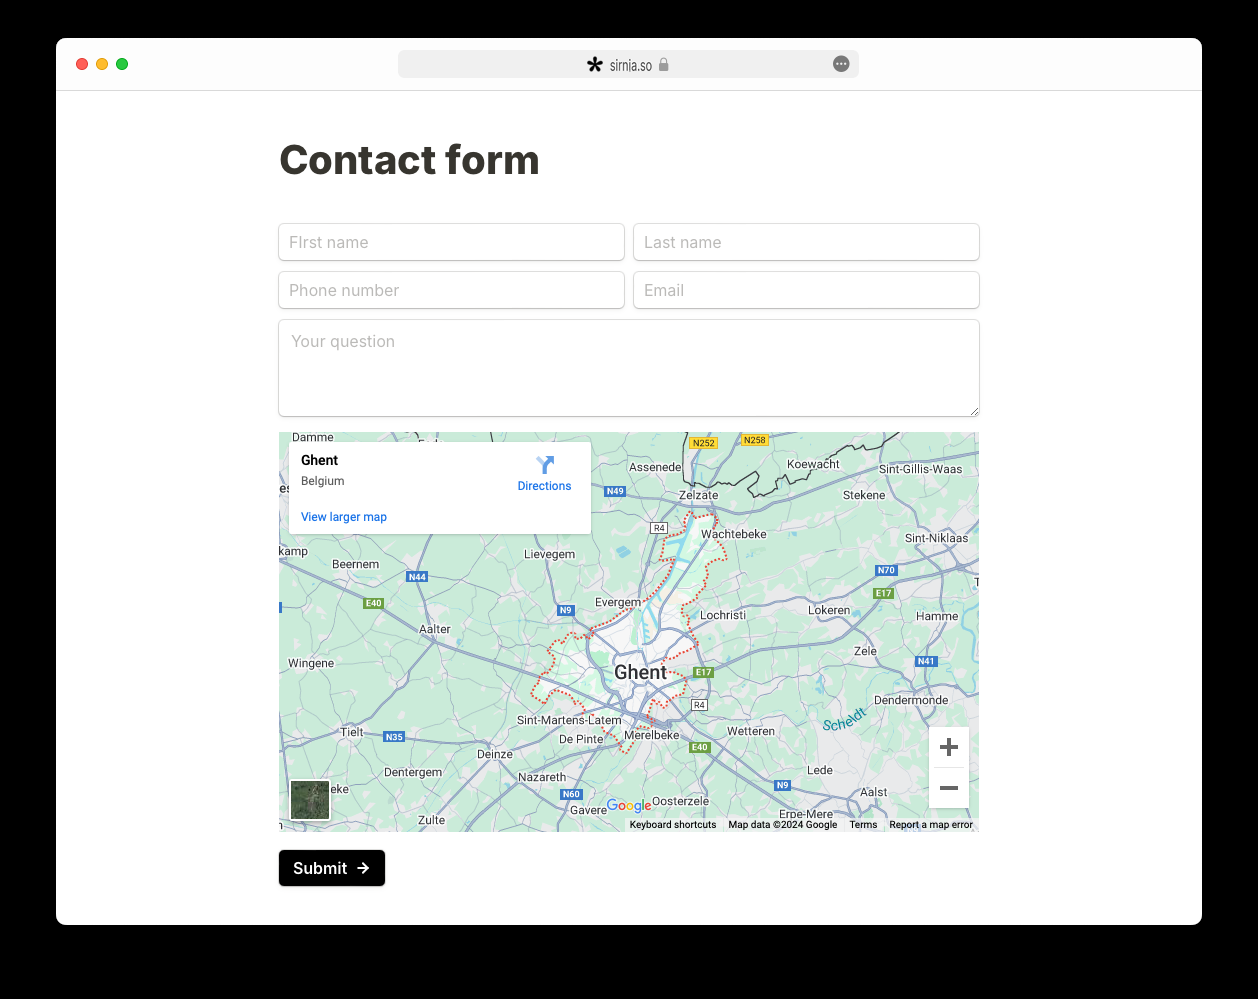
Task: Click the N41 road shield on map
Action: [x=926, y=661]
